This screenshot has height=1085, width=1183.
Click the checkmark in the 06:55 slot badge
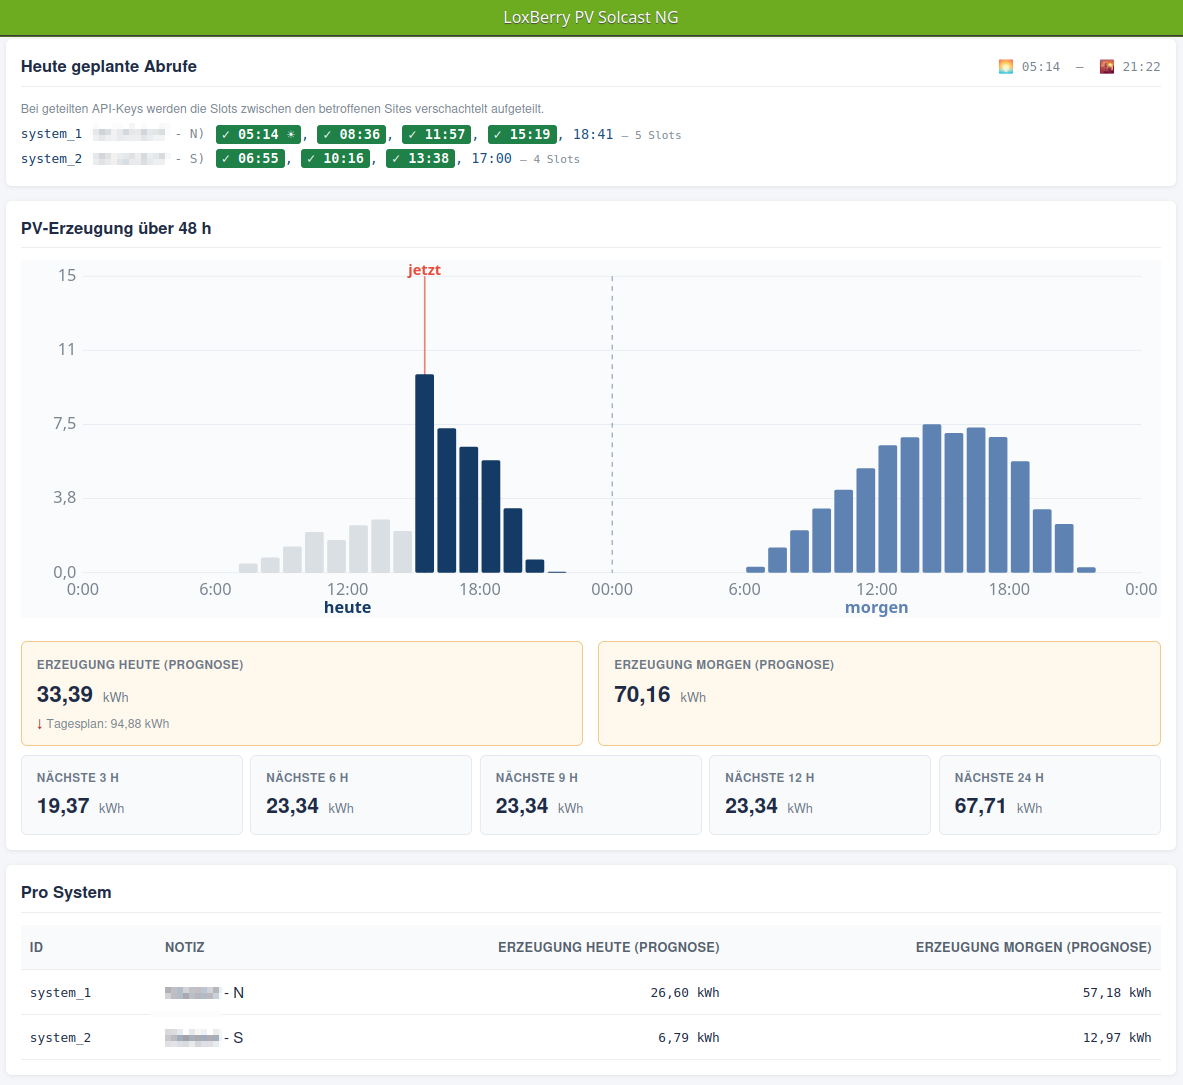point(226,158)
